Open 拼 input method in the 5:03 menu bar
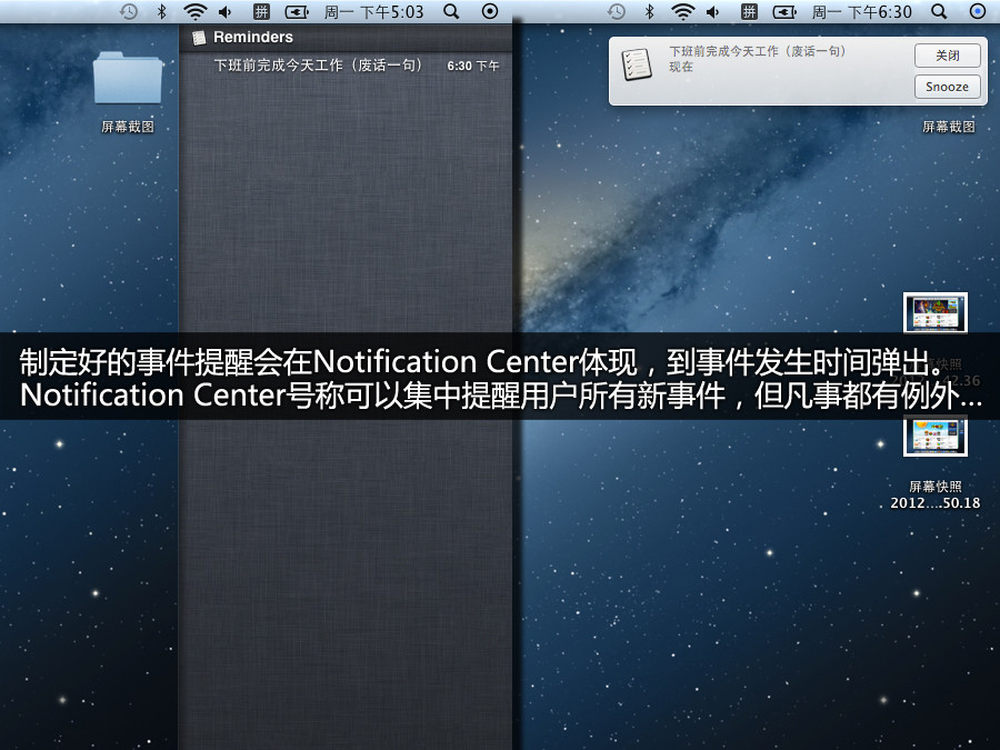1000x750 pixels. point(261,11)
